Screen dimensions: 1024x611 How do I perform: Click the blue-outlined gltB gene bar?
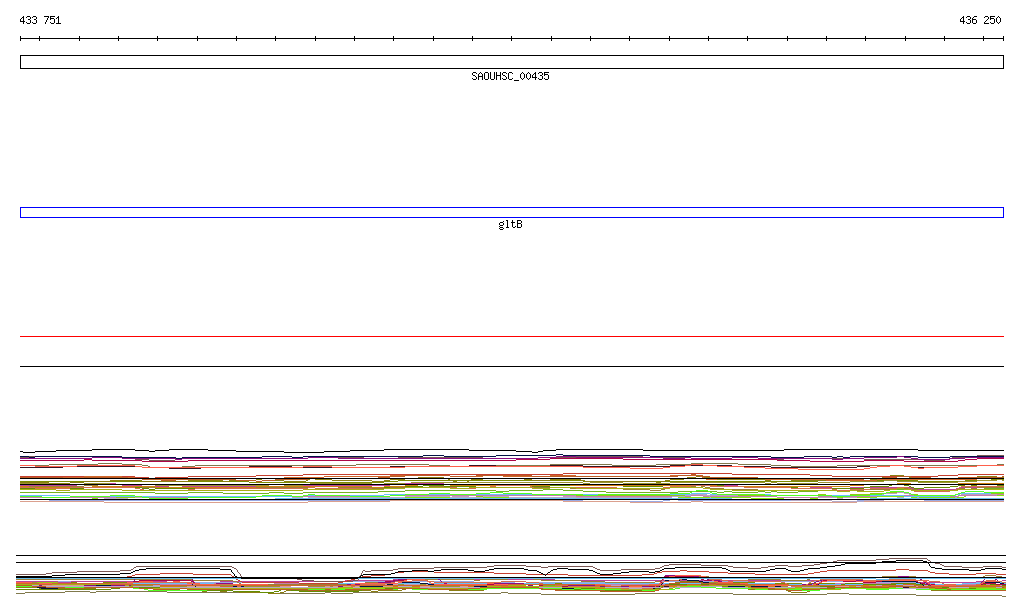[x=511, y=212]
